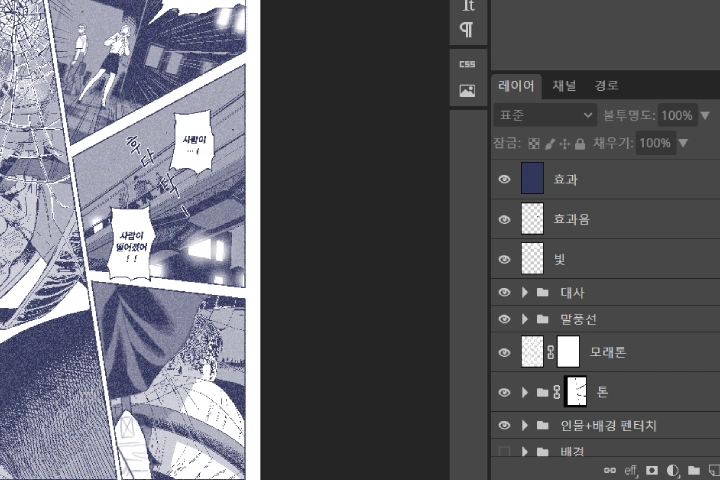Show the hidden 배경 group
This screenshot has width=720, height=480.
(504, 451)
